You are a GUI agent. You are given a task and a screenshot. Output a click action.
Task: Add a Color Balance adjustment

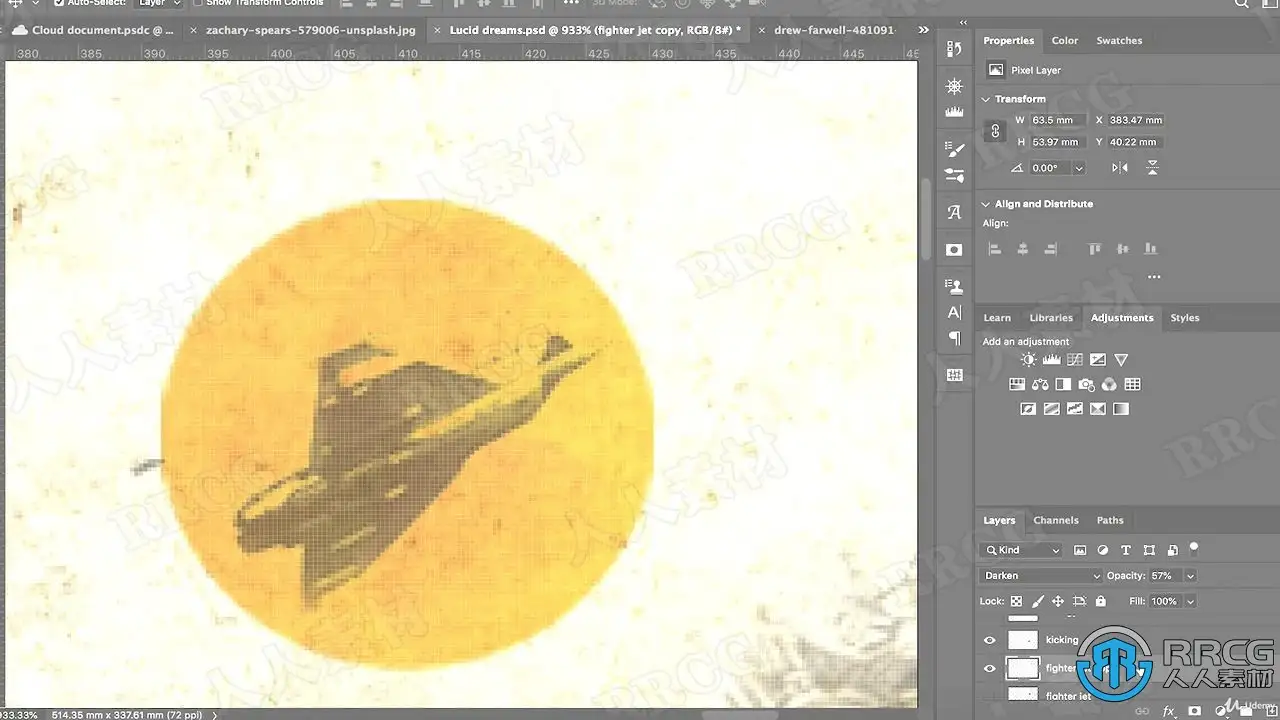(1040, 384)
